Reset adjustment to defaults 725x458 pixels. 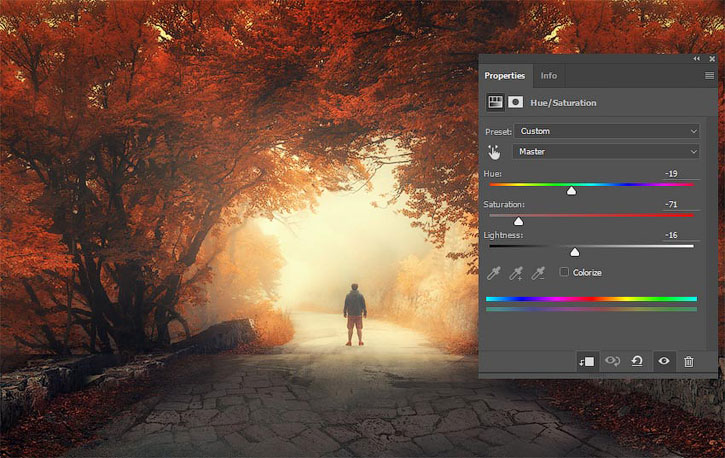[637, 361]
